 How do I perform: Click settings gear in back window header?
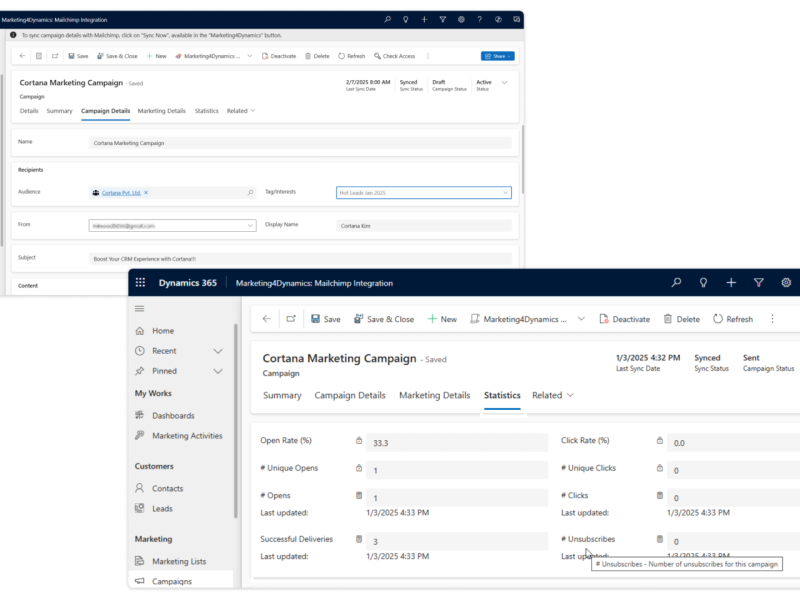tap(461, 19)
